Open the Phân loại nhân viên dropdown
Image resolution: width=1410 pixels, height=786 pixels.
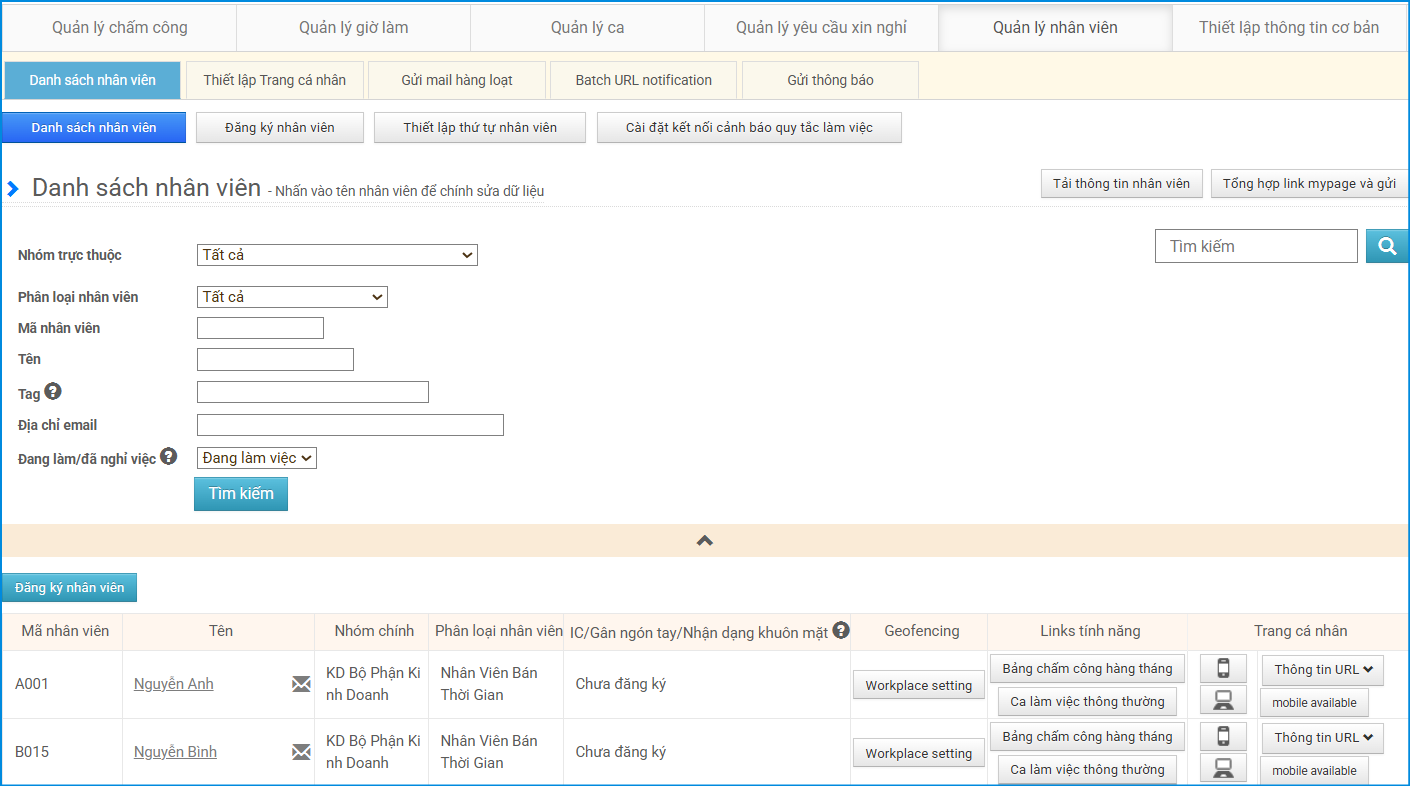point(292,297)
